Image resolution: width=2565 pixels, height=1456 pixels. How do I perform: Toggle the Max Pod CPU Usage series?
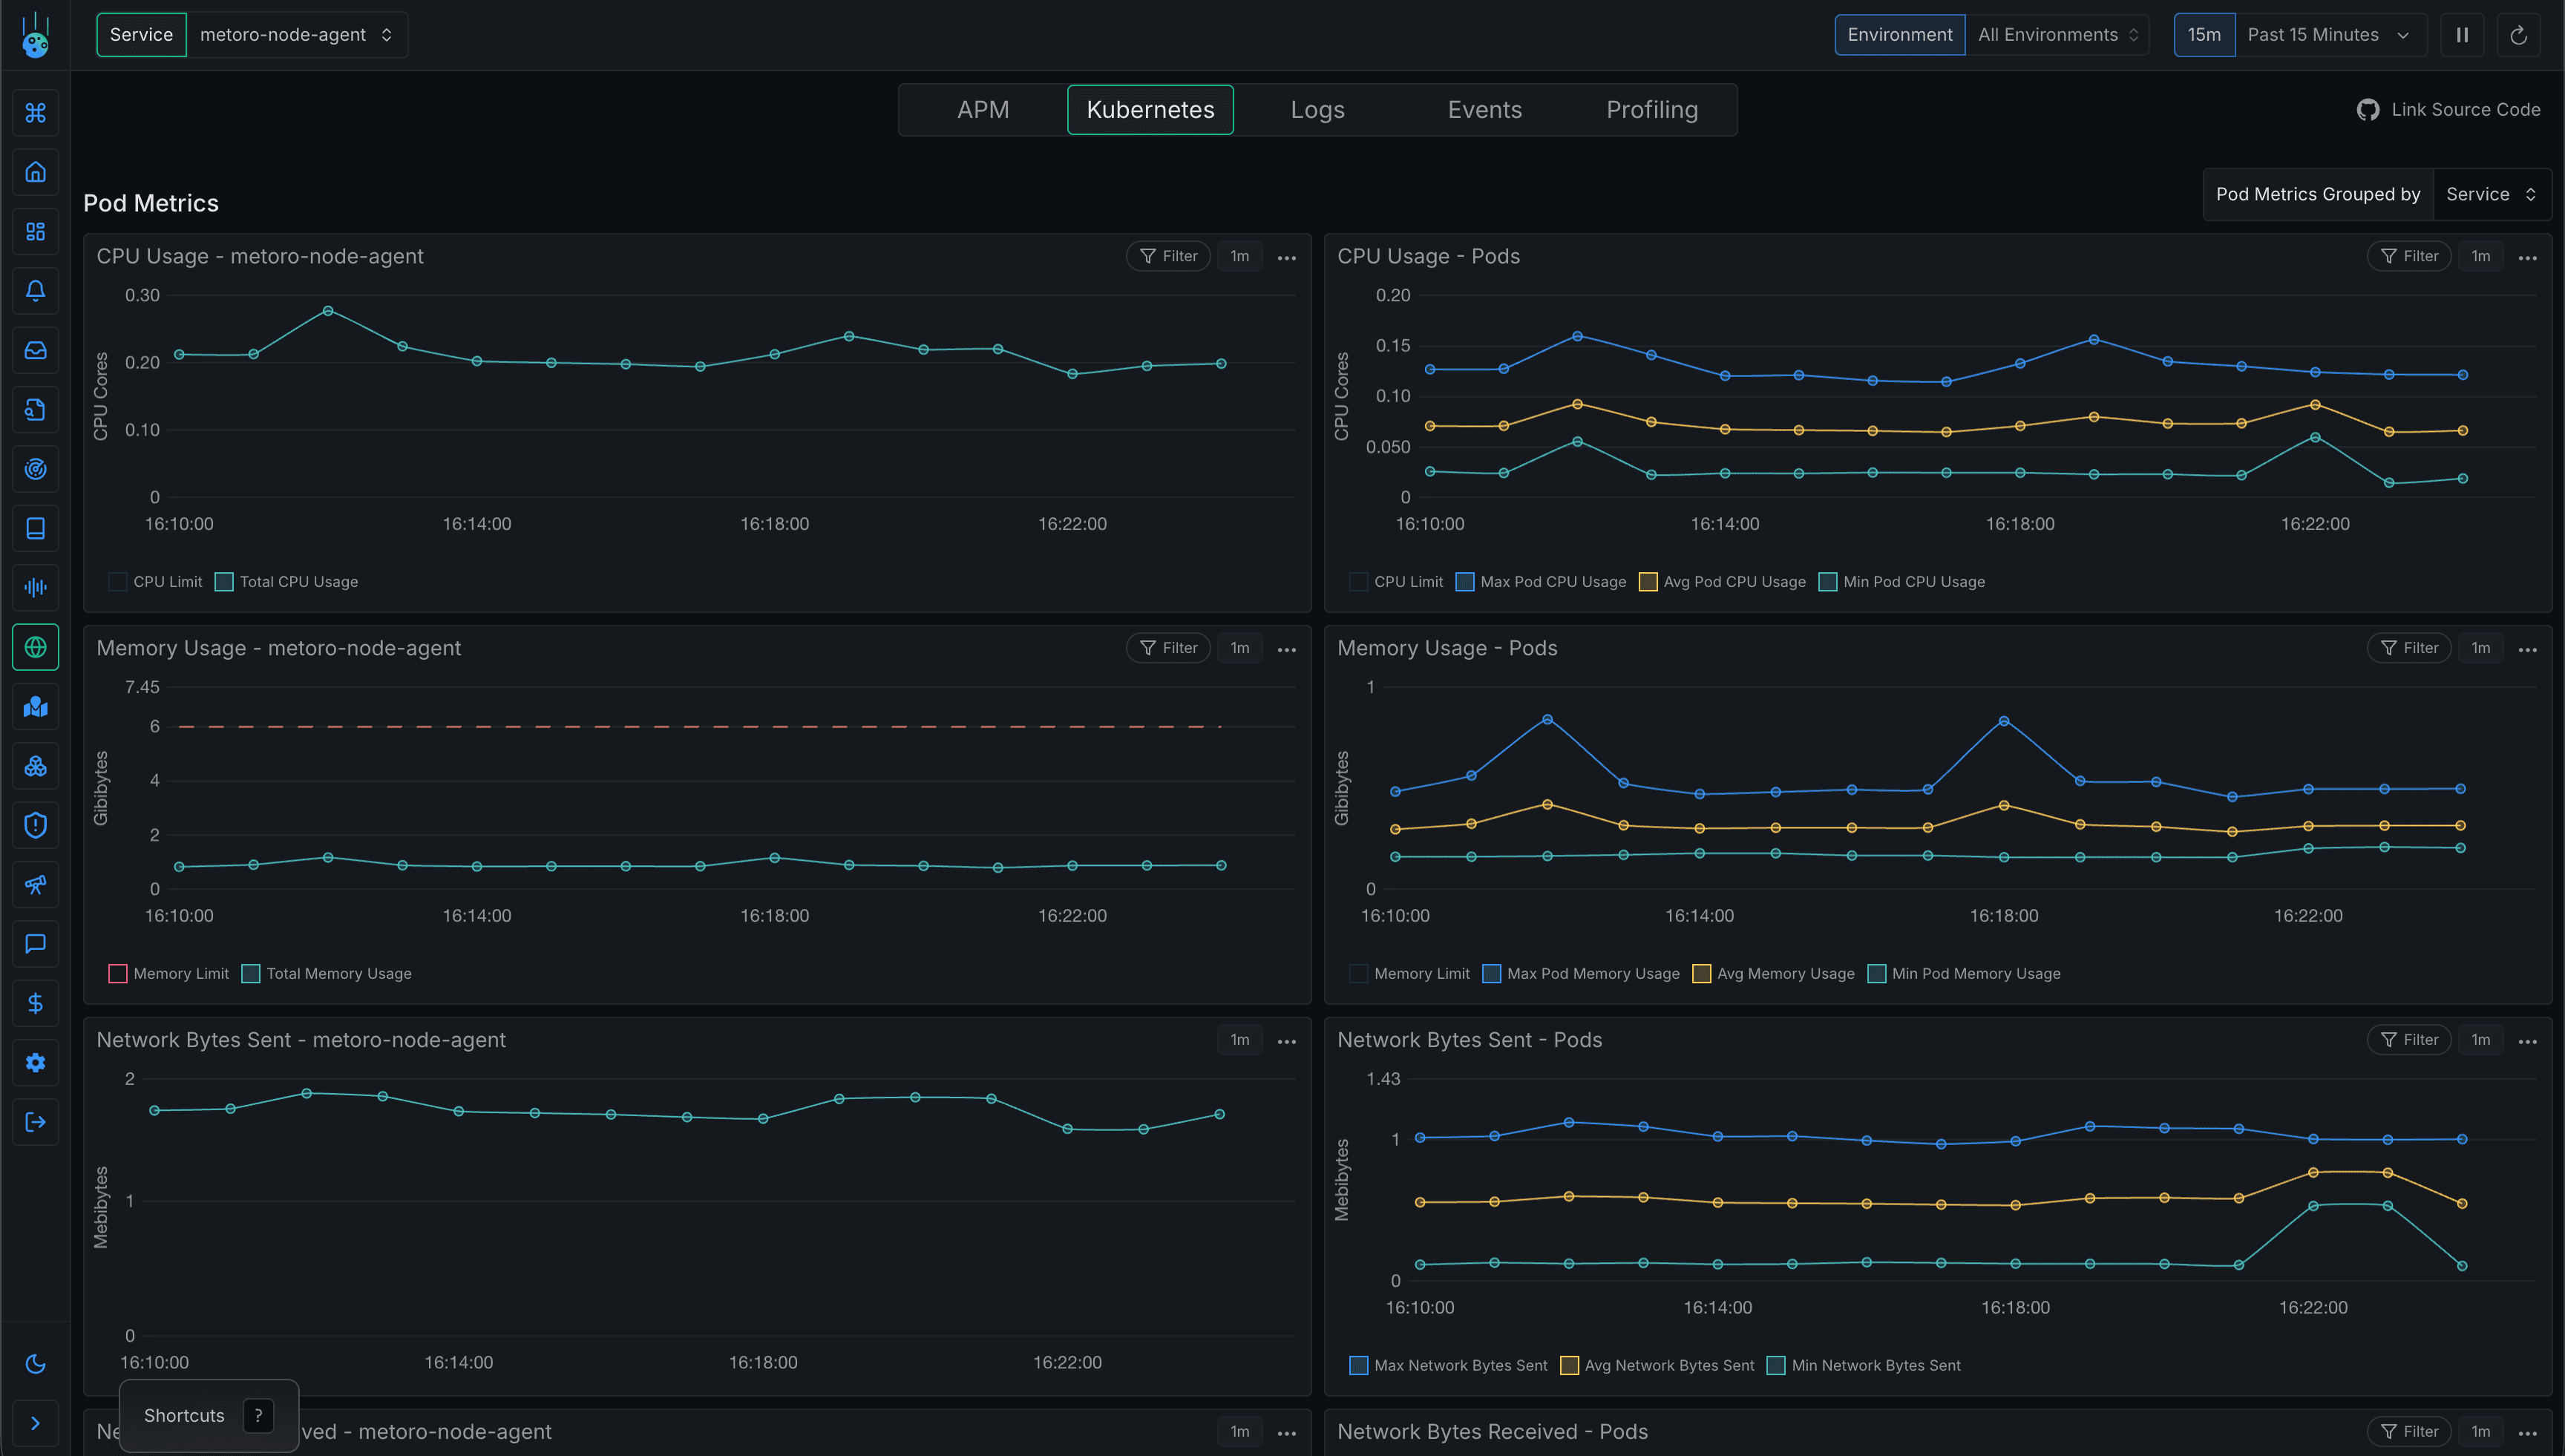(x=1464, y=581)
